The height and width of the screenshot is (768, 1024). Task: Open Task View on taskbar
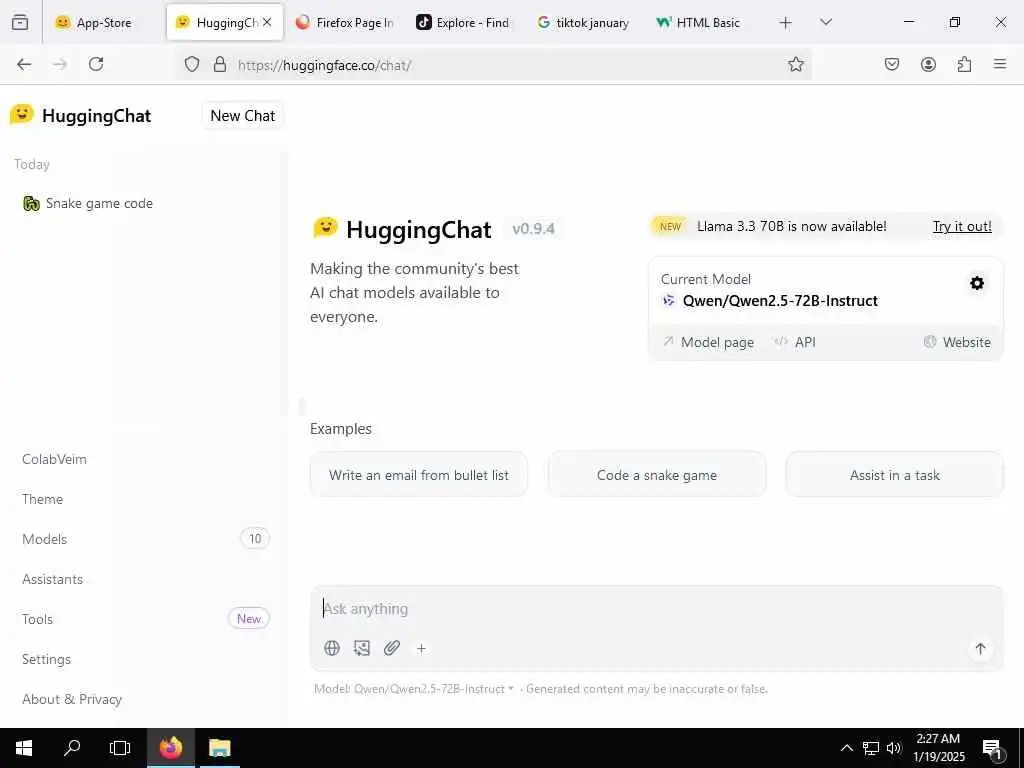click(120, 748)
